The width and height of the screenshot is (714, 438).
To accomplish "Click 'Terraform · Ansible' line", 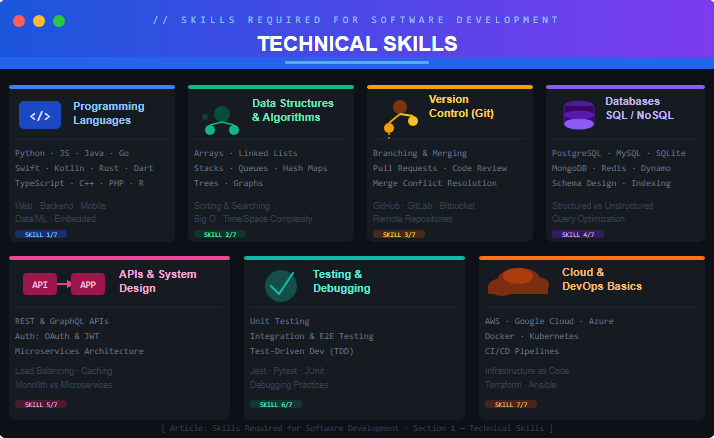I will [520, 385].
